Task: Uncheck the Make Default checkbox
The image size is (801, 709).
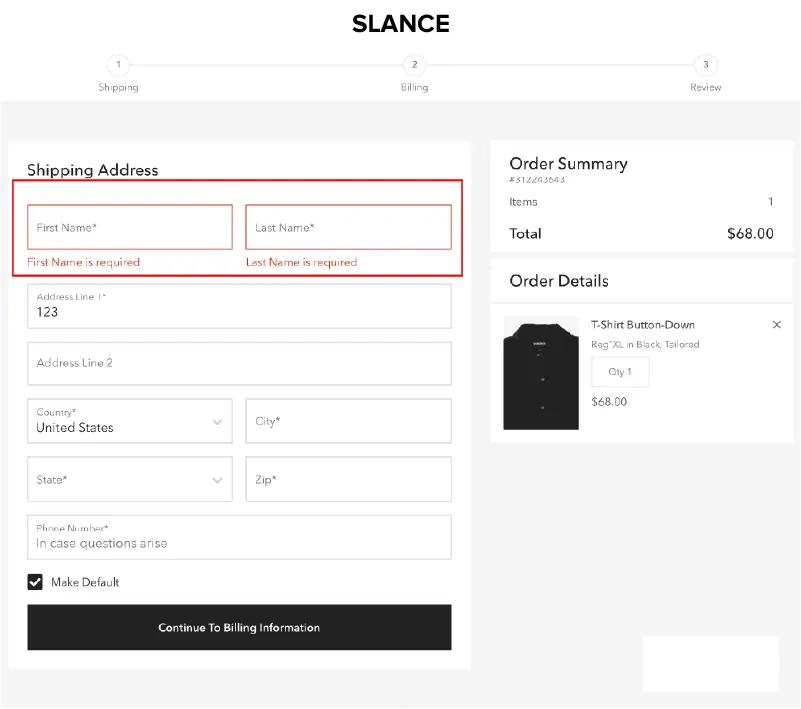Action: tap(35, 582)
